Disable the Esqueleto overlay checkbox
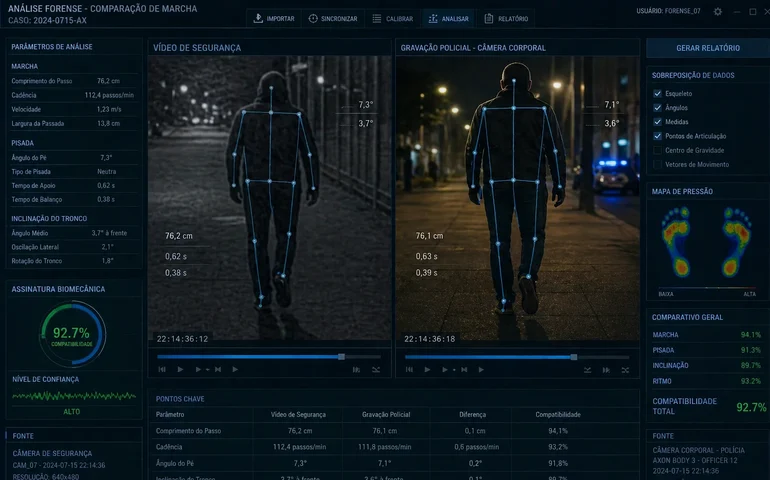The image size is (770, 480). (657, 93)
